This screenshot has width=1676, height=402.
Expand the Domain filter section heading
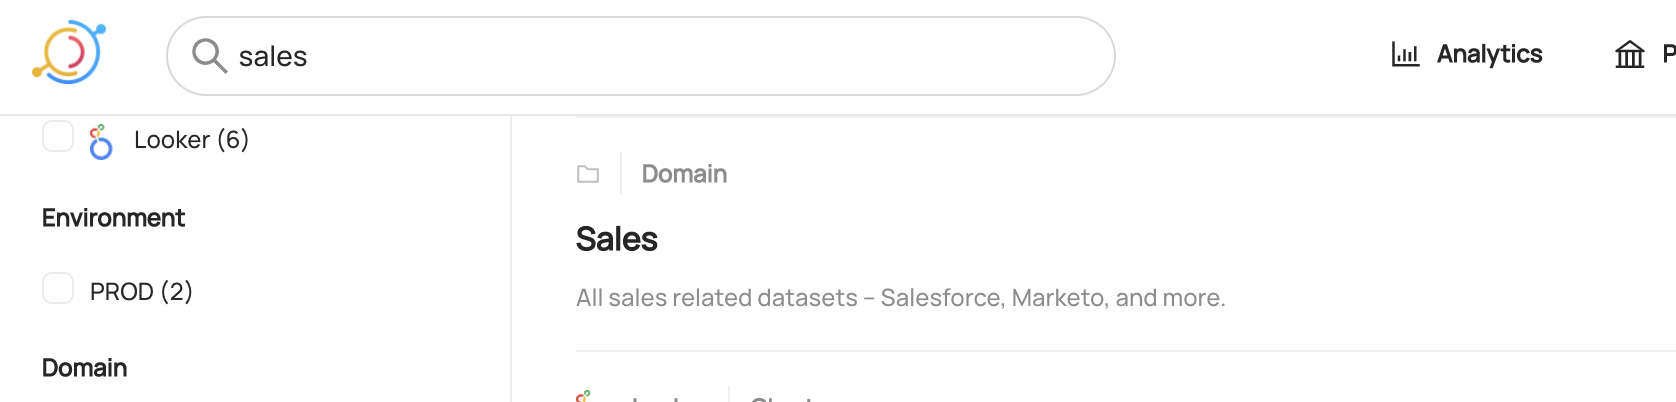click(84, 368)
